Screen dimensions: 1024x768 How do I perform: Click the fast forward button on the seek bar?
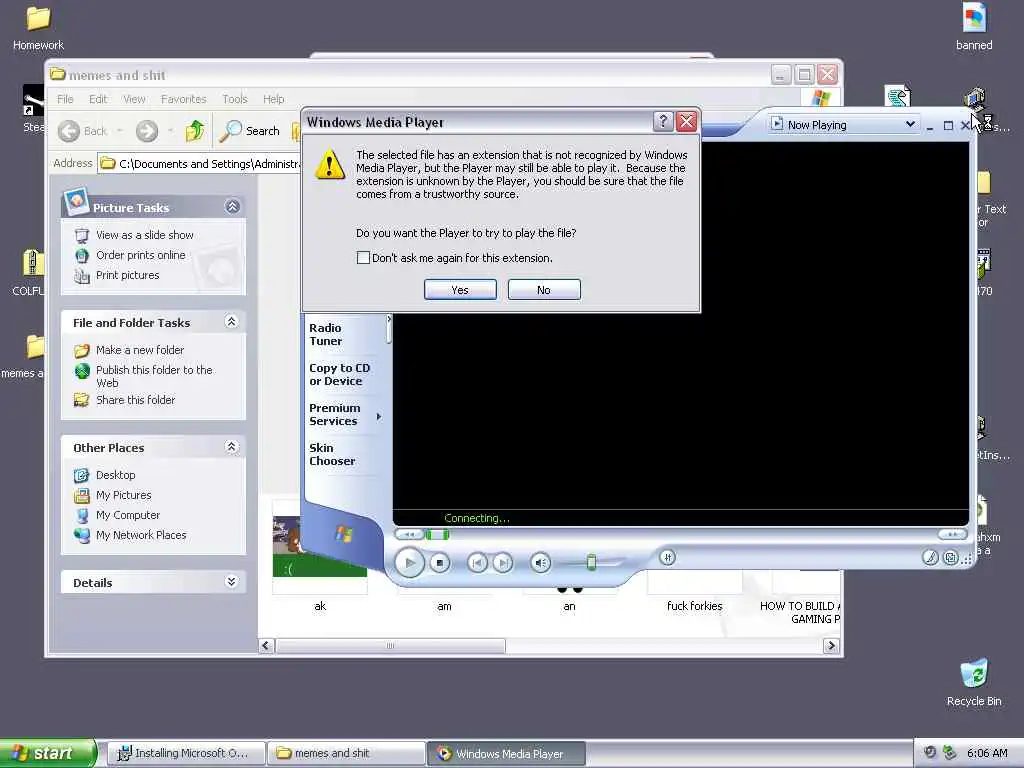(x=952, y=534)
